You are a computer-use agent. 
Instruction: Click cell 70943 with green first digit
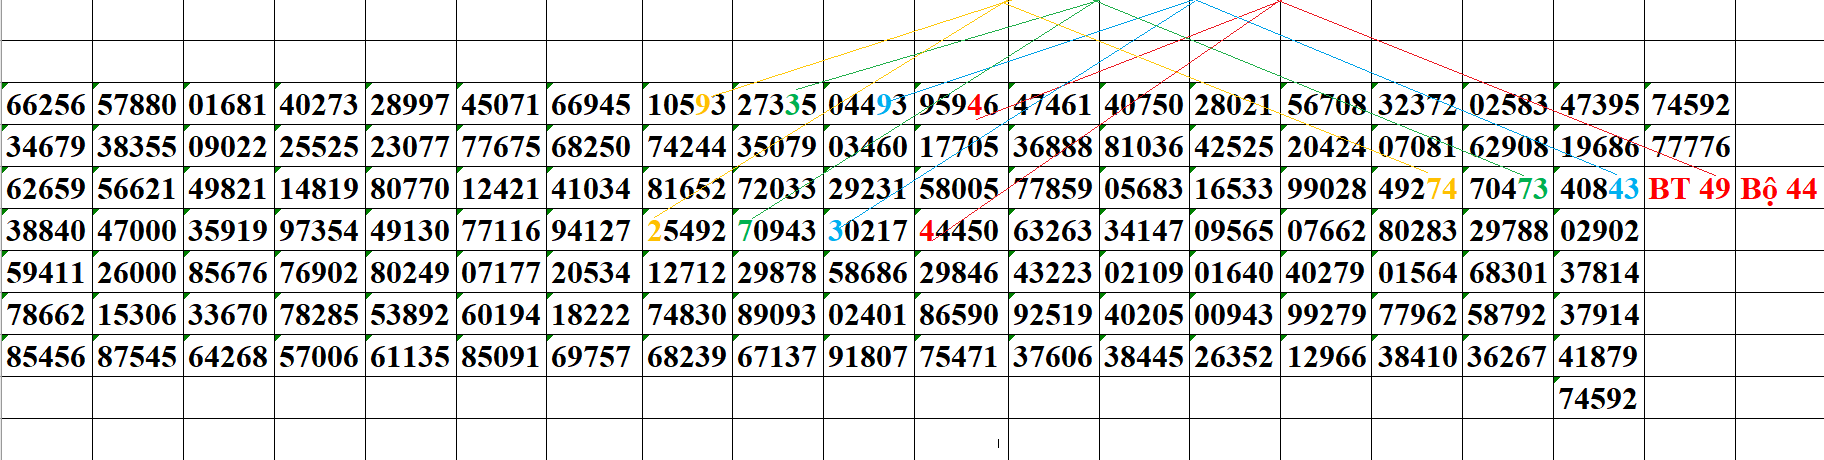[777, 231]
